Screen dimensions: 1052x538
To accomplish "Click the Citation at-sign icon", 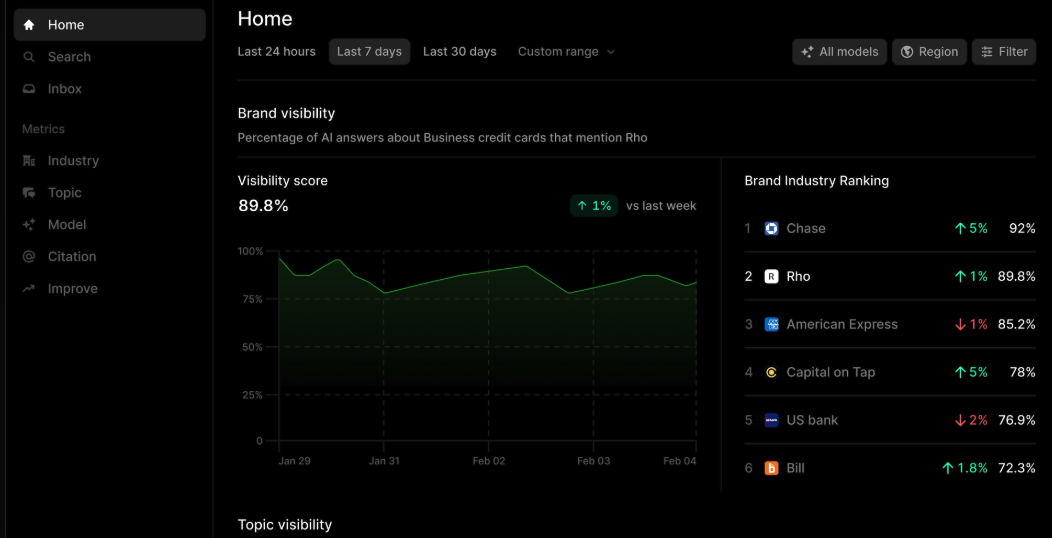I will tap(29, 257).
